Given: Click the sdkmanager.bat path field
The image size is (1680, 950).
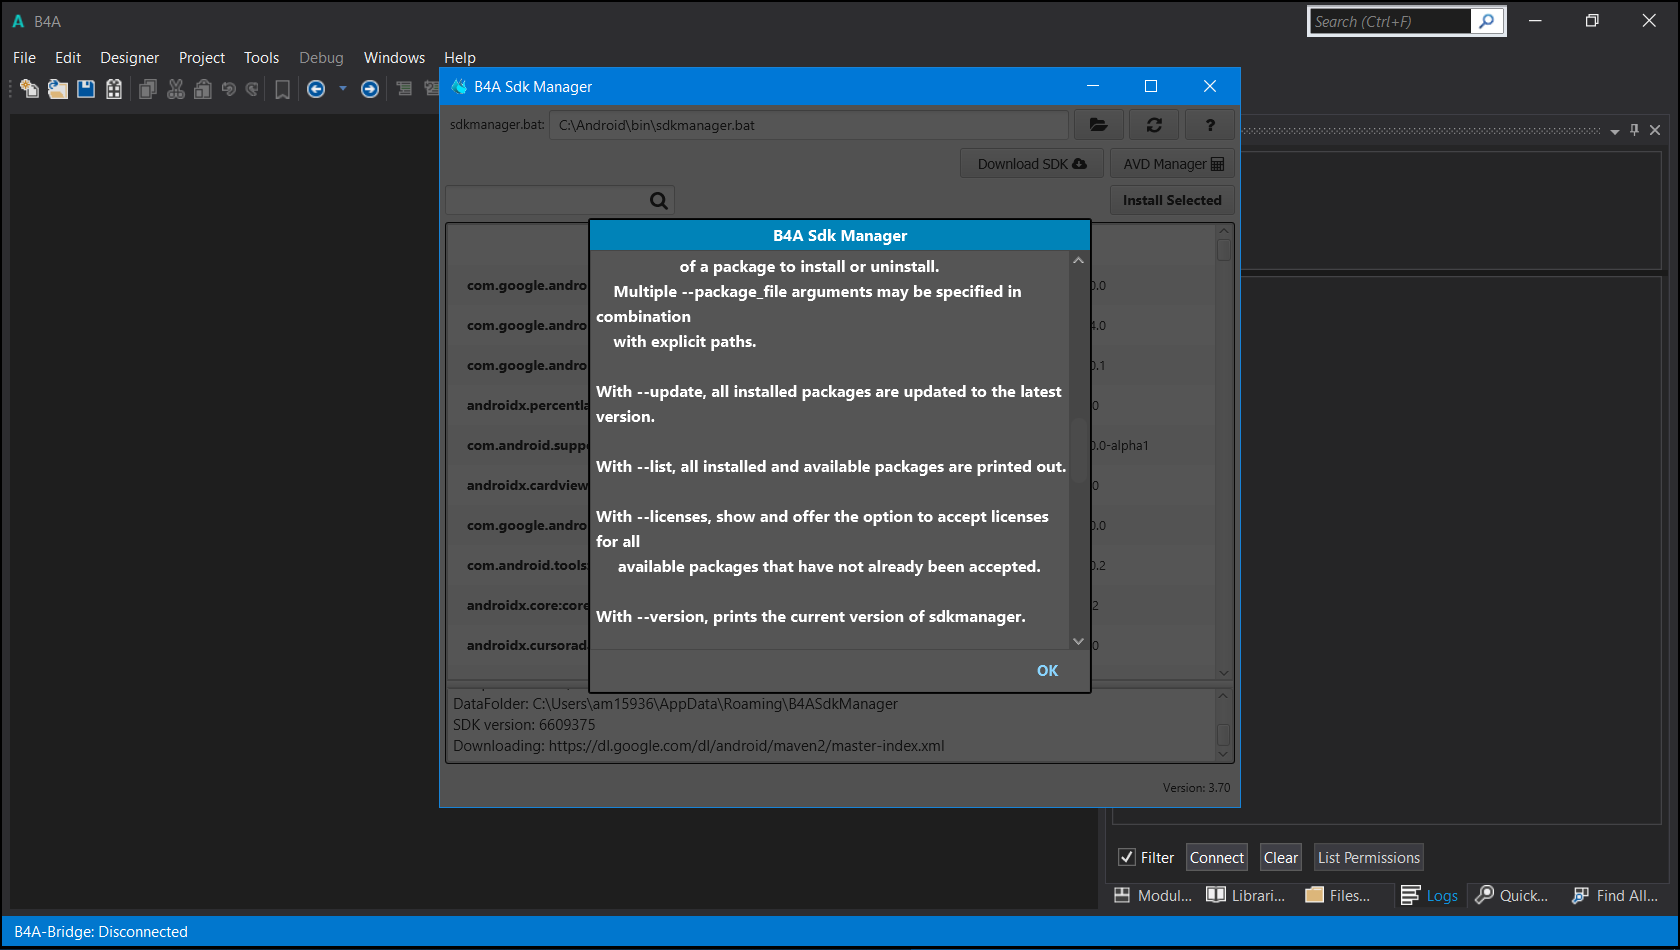Looking at the screenshot, I should pos(809,125).
